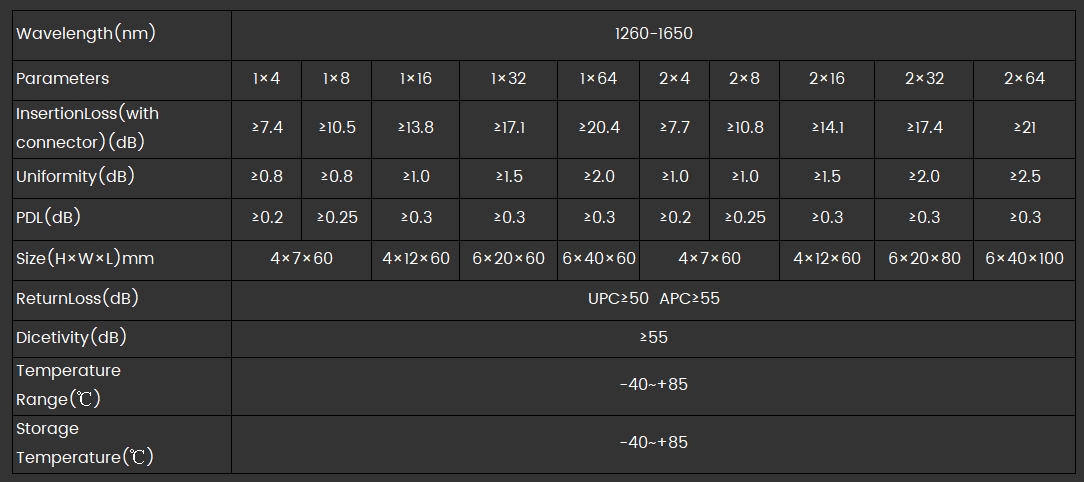
Task: Select the ≥20.4 insertion loss value
Action: pyautogui.click(x=598, y=127)
